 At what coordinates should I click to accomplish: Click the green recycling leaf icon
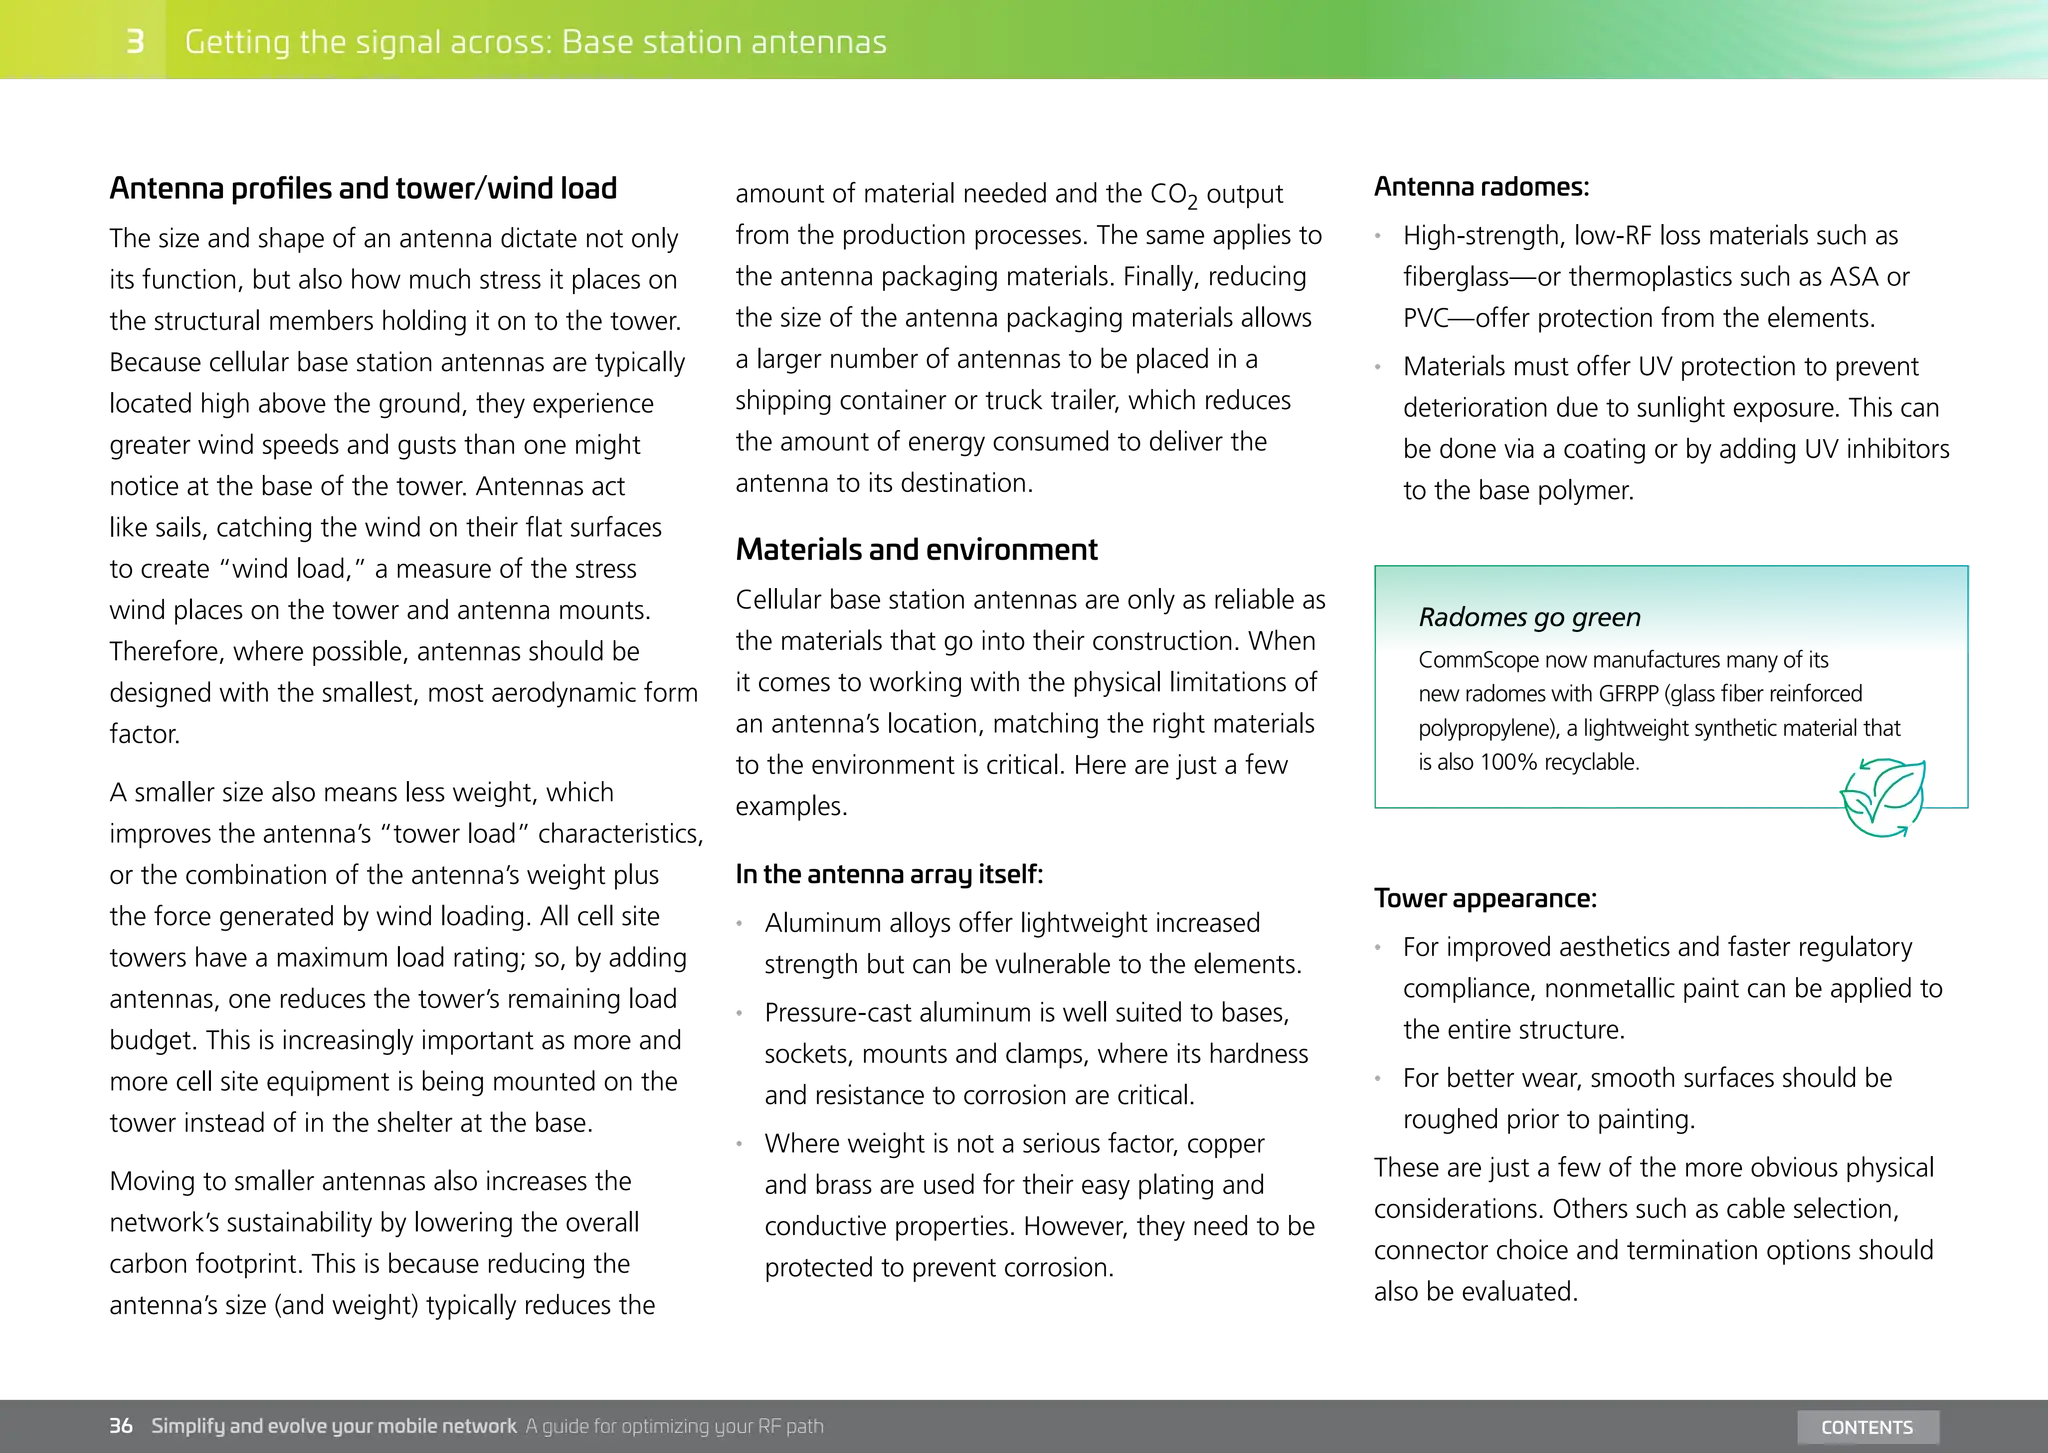1883,797
